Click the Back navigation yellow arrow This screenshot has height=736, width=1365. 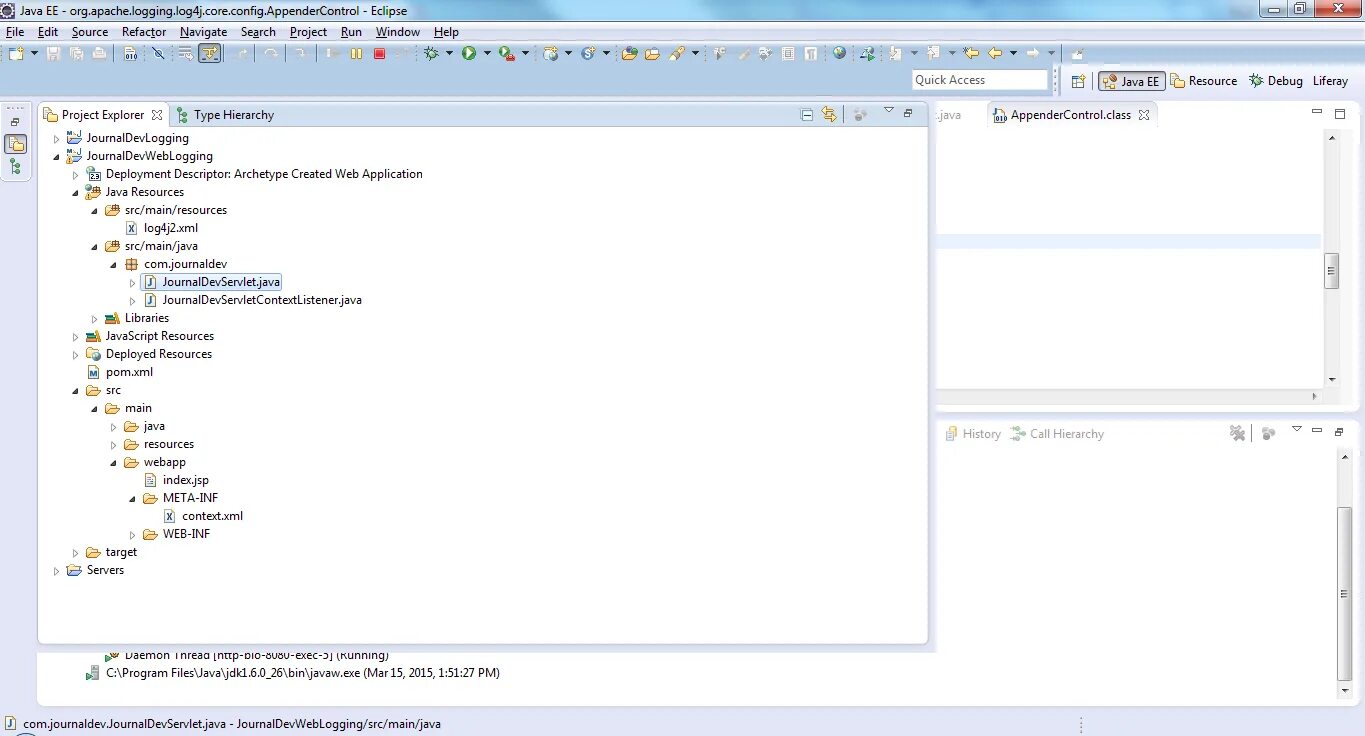pyautogui.click(x=995, y=53)
